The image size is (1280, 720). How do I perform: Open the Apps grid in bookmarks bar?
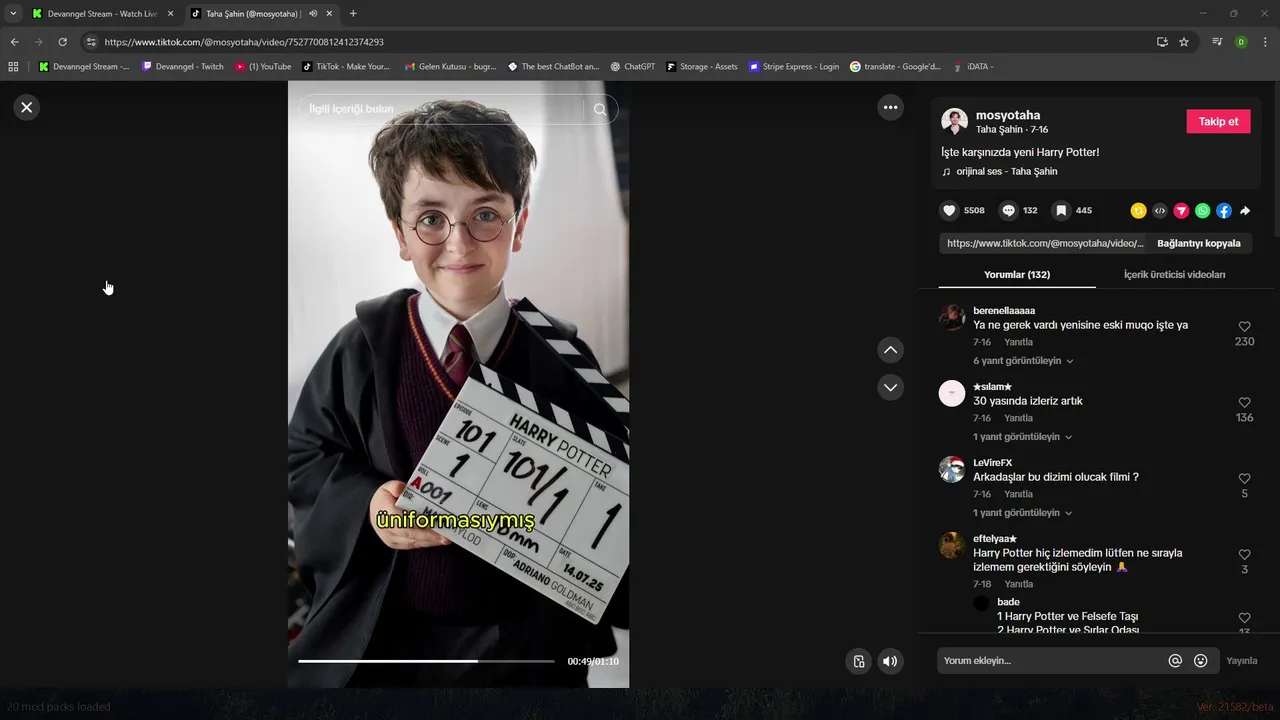(x=13, y=67)
